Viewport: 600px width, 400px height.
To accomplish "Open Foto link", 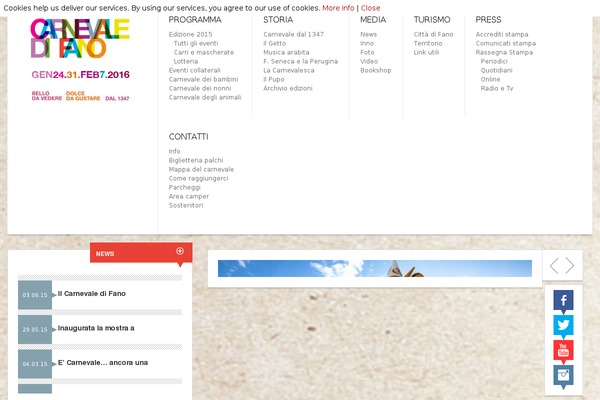I will point(367,52).
